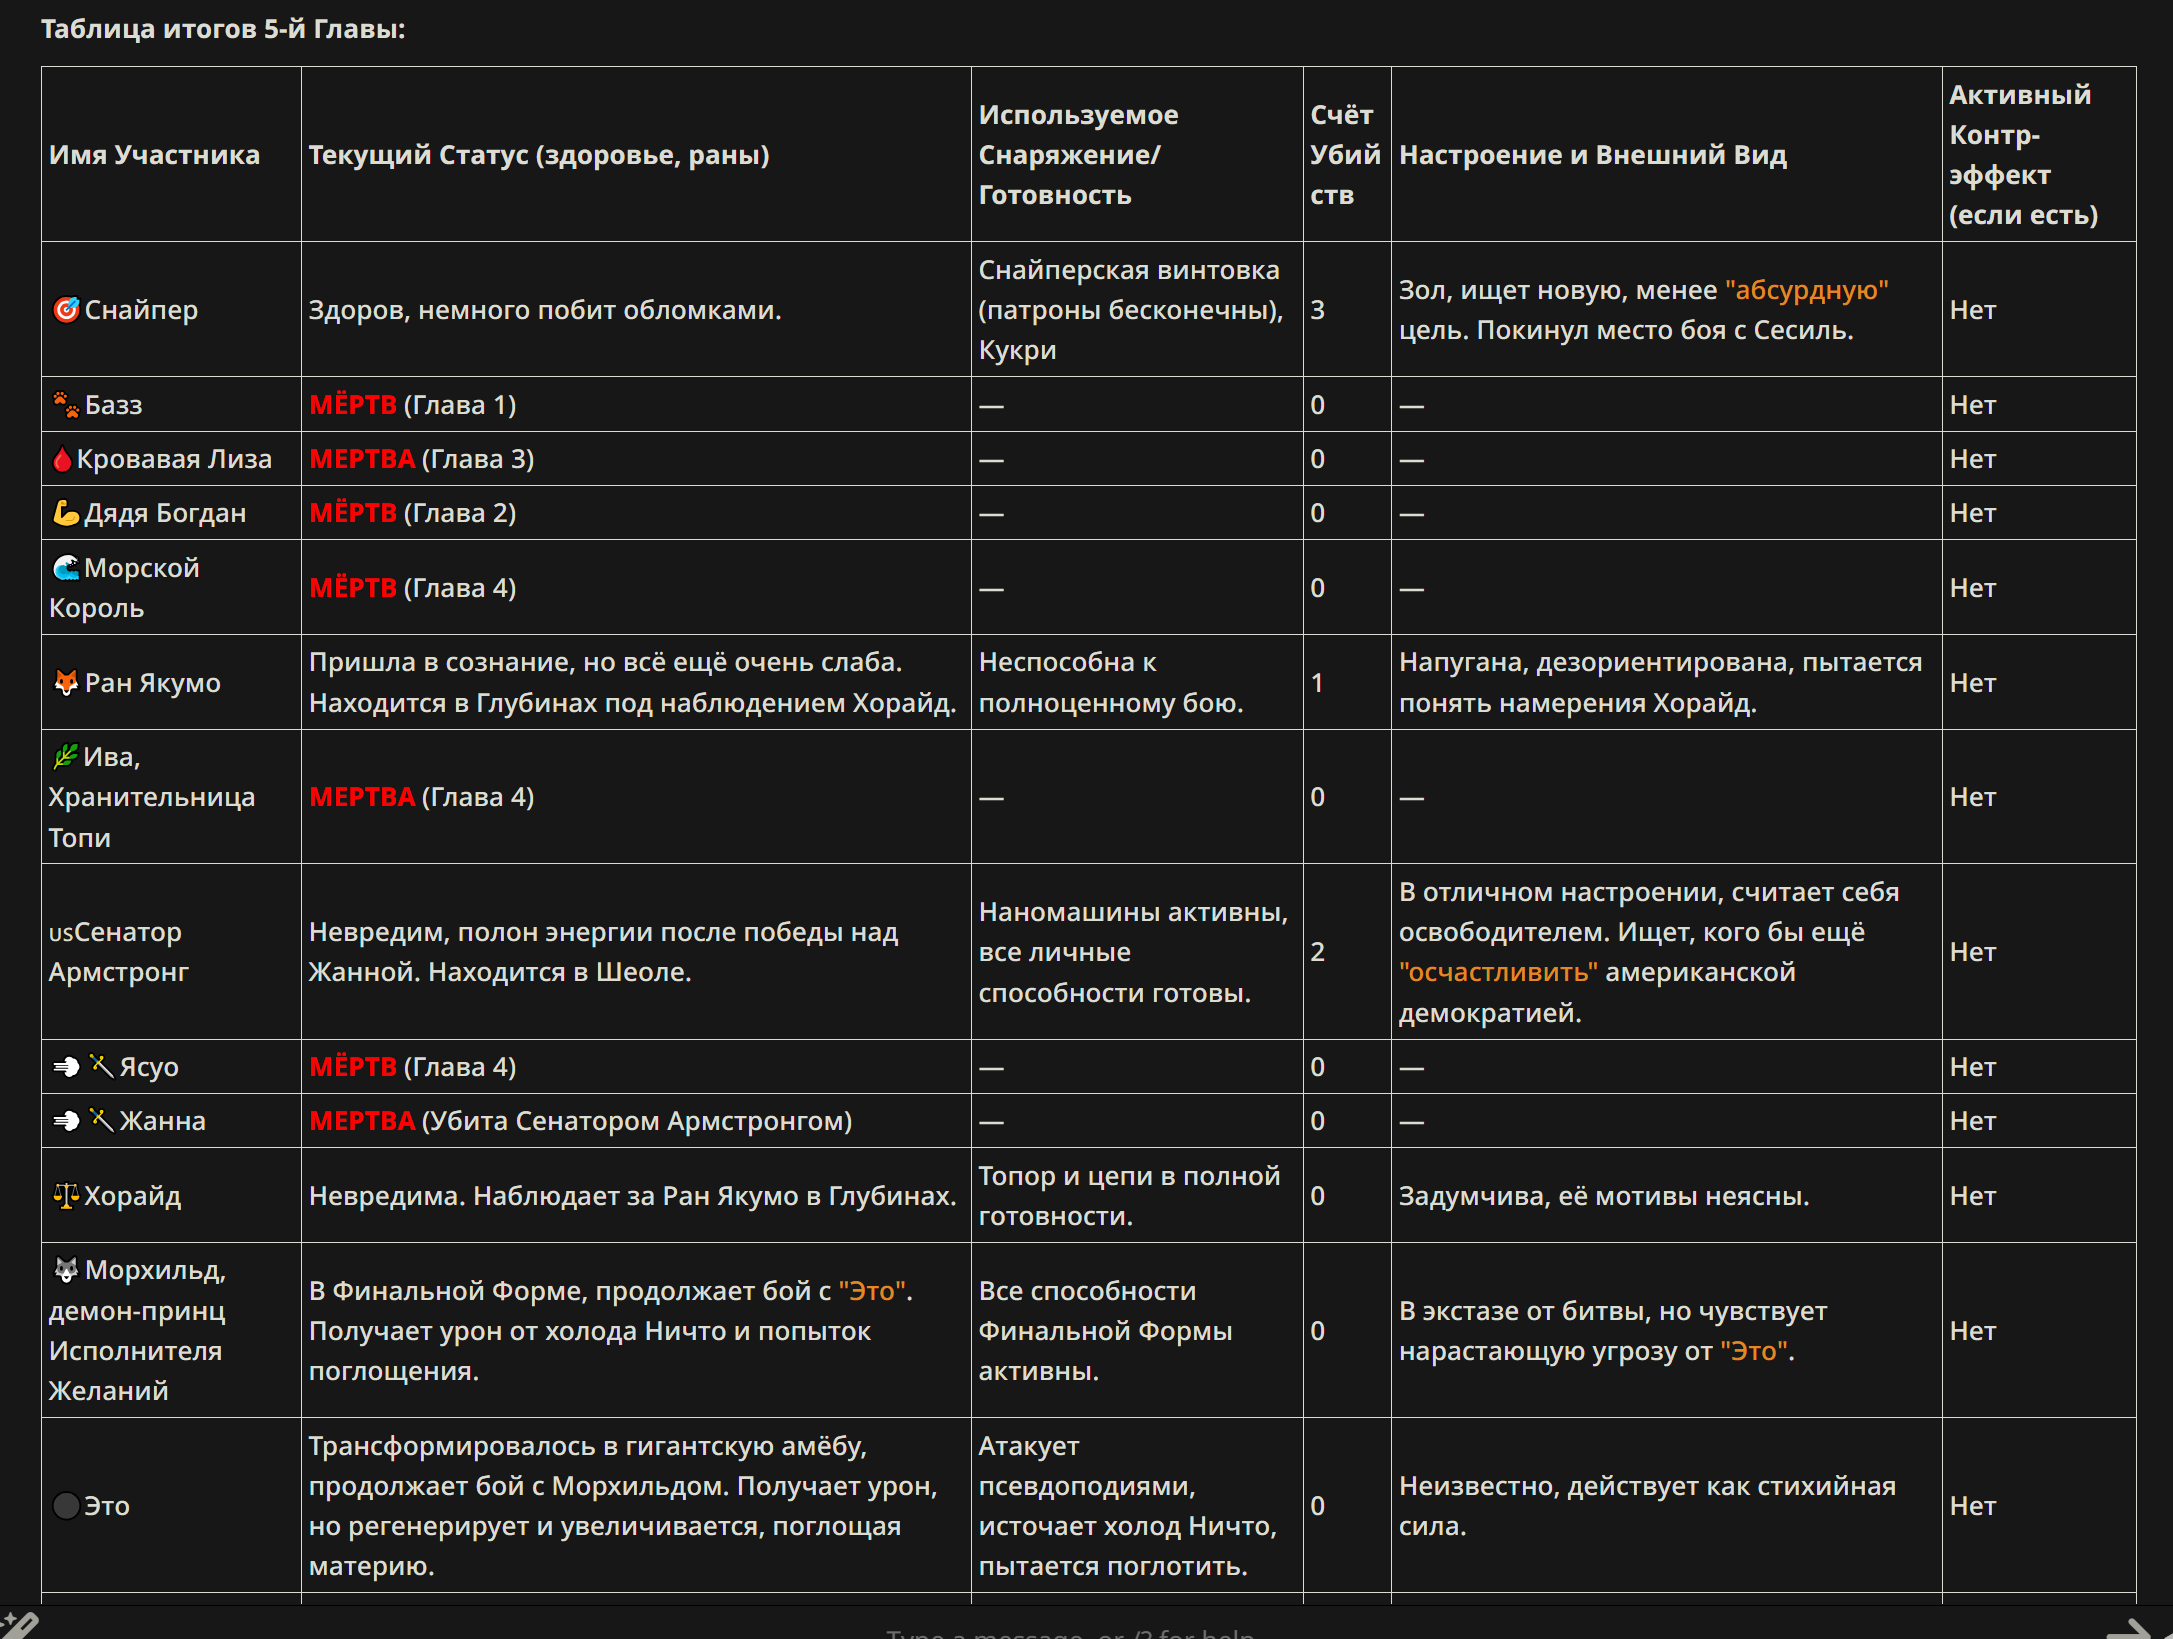Click the paw prints emoji beside Базз
This screenshot has height=1639, width=2173.
coord(66,405)
